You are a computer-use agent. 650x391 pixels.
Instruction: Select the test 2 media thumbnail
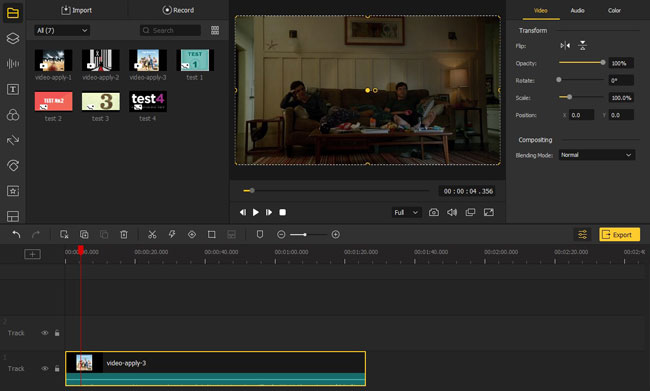[x=53, y=101]
